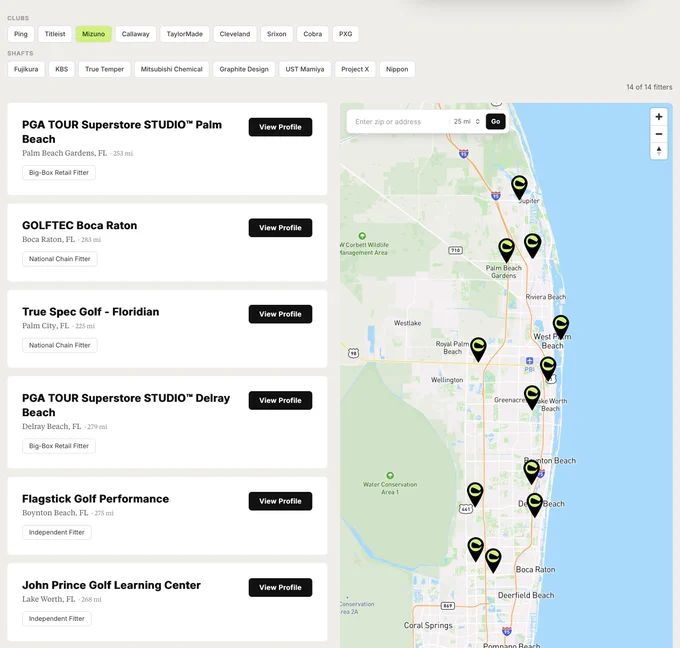This screenshot has width=680, height=648.
Task: Zoom out on the map
Action: pos(658,134)
